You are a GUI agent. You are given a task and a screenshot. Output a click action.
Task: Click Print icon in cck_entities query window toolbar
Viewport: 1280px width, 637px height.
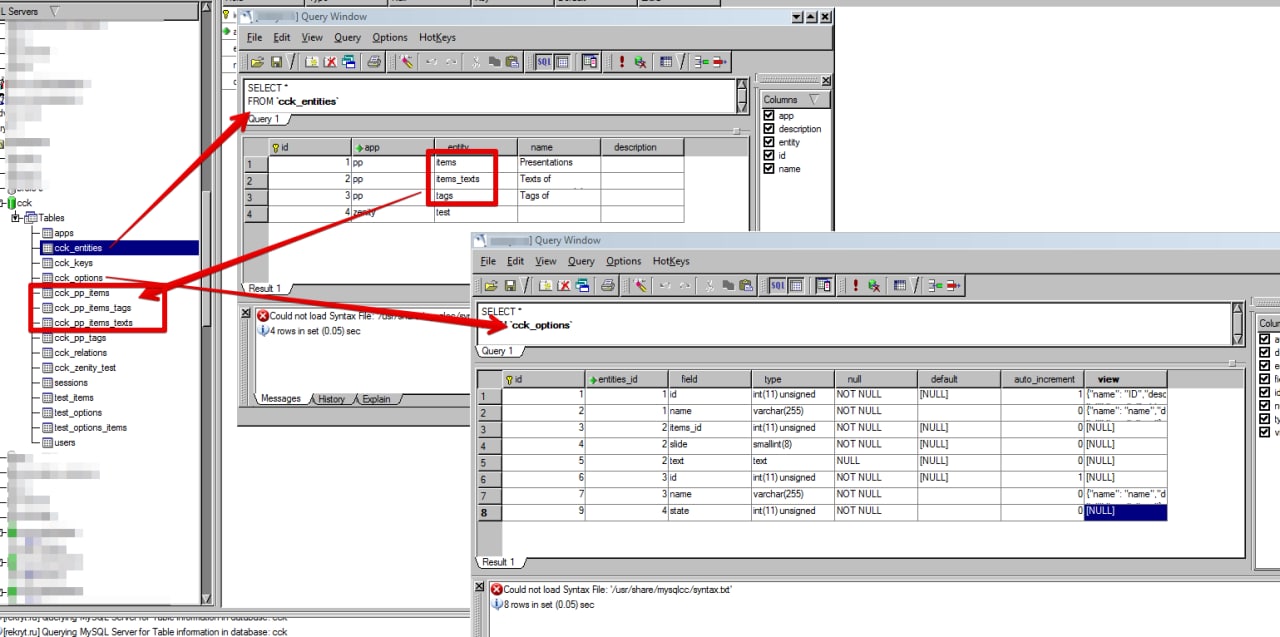tap(374, 62)
